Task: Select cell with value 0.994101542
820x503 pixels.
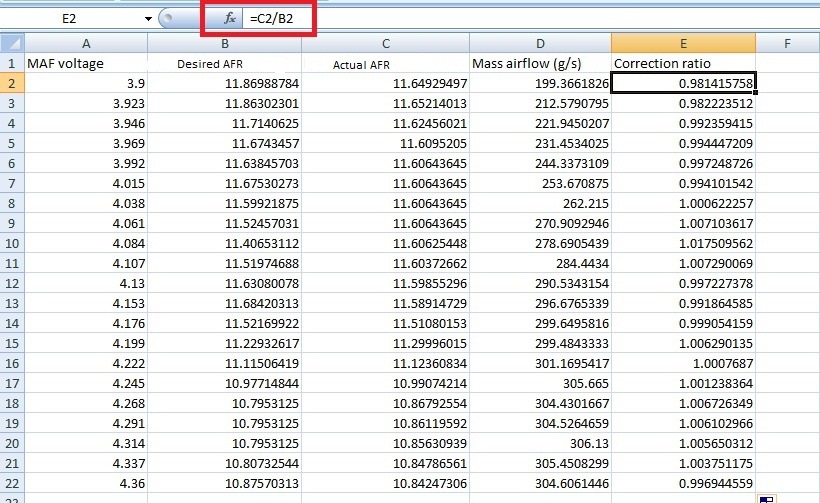Action: point(683,184)
